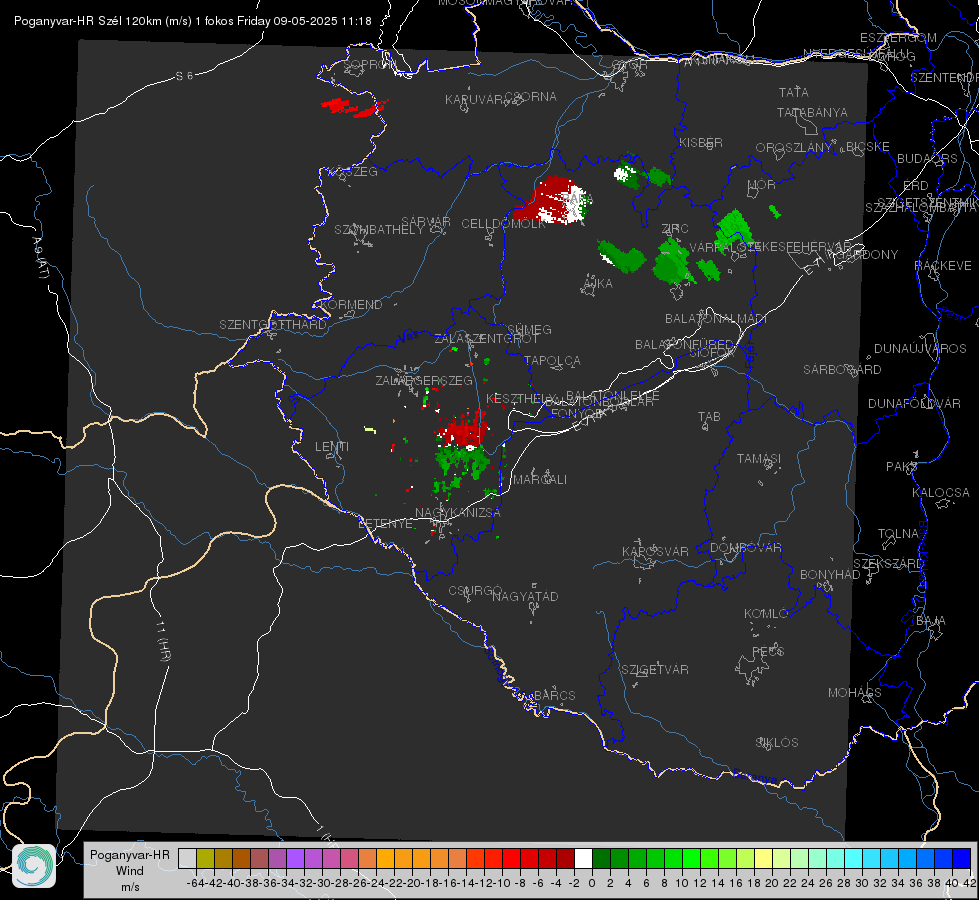Click the large red and white echo west of Kisber

[553, 200]
